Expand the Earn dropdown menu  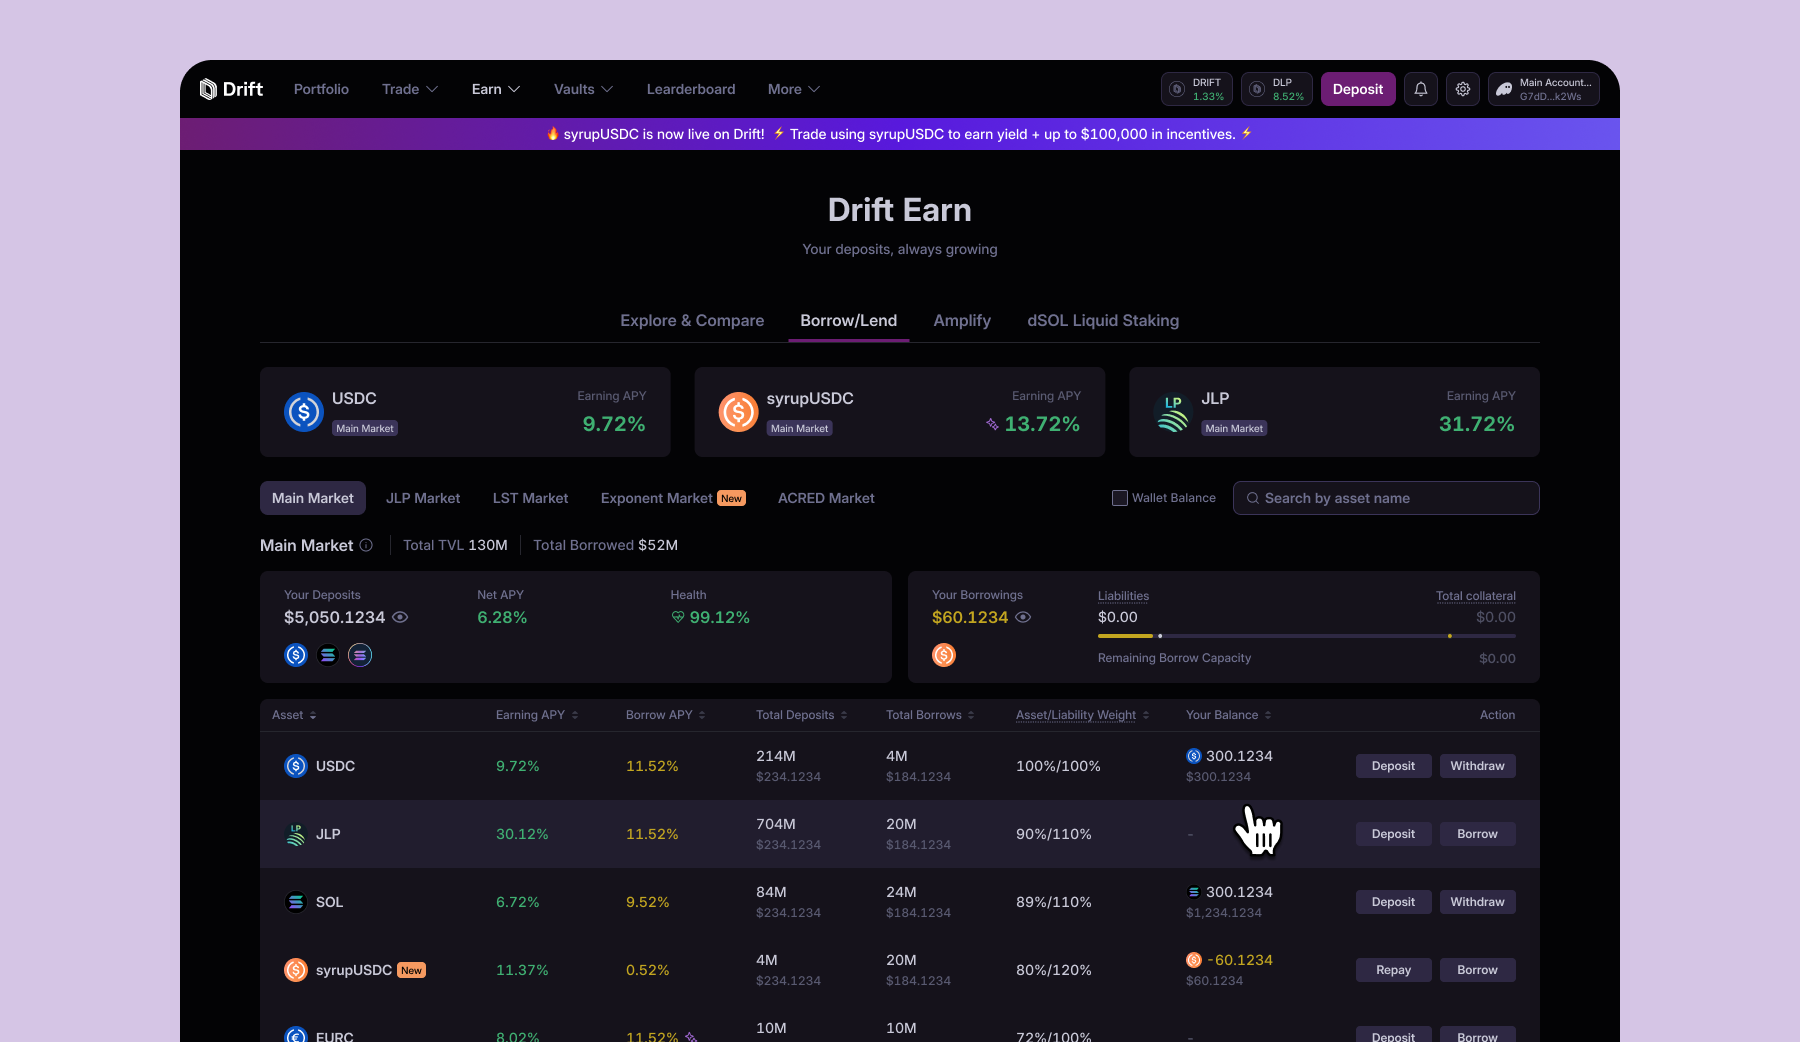coord(496,89)
